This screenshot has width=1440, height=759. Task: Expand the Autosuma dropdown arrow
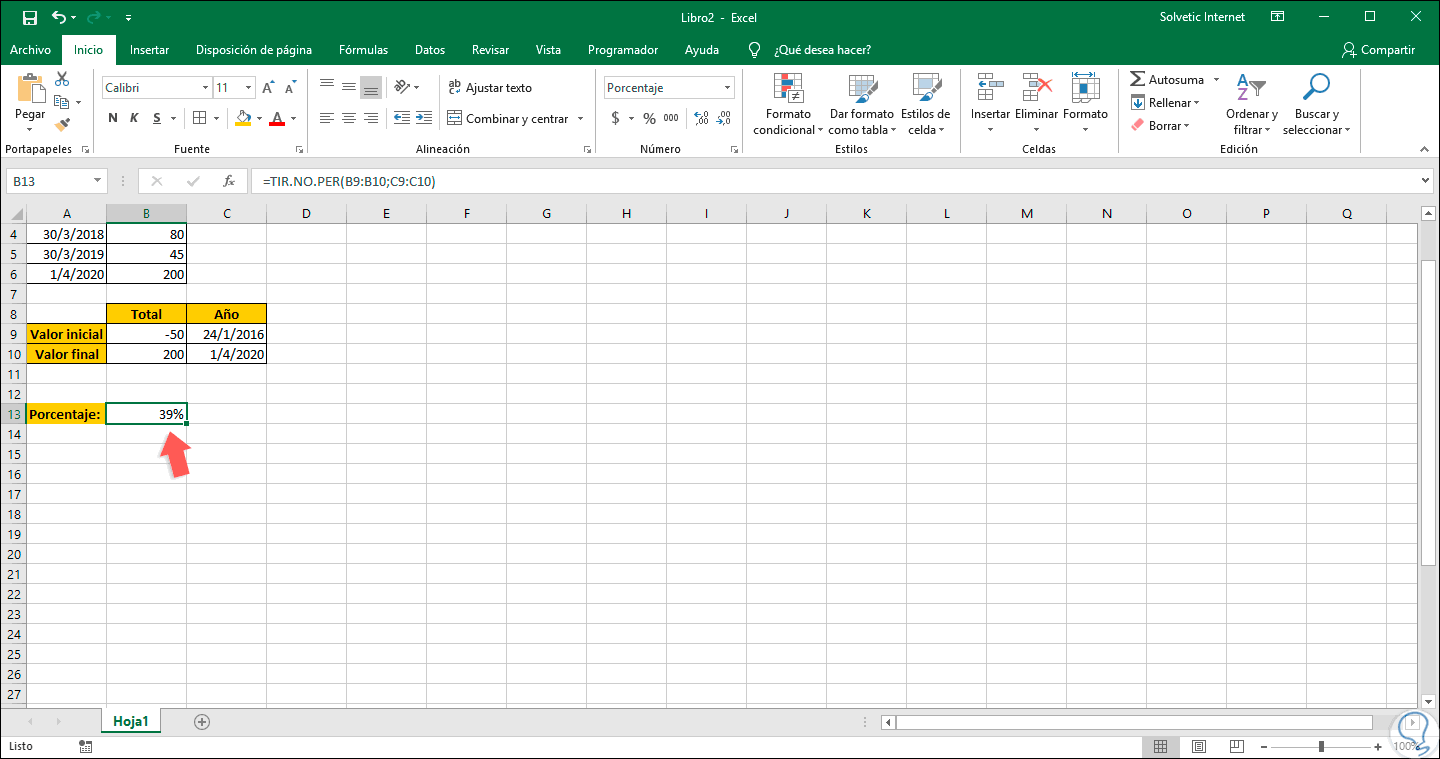coord(1216,80)
